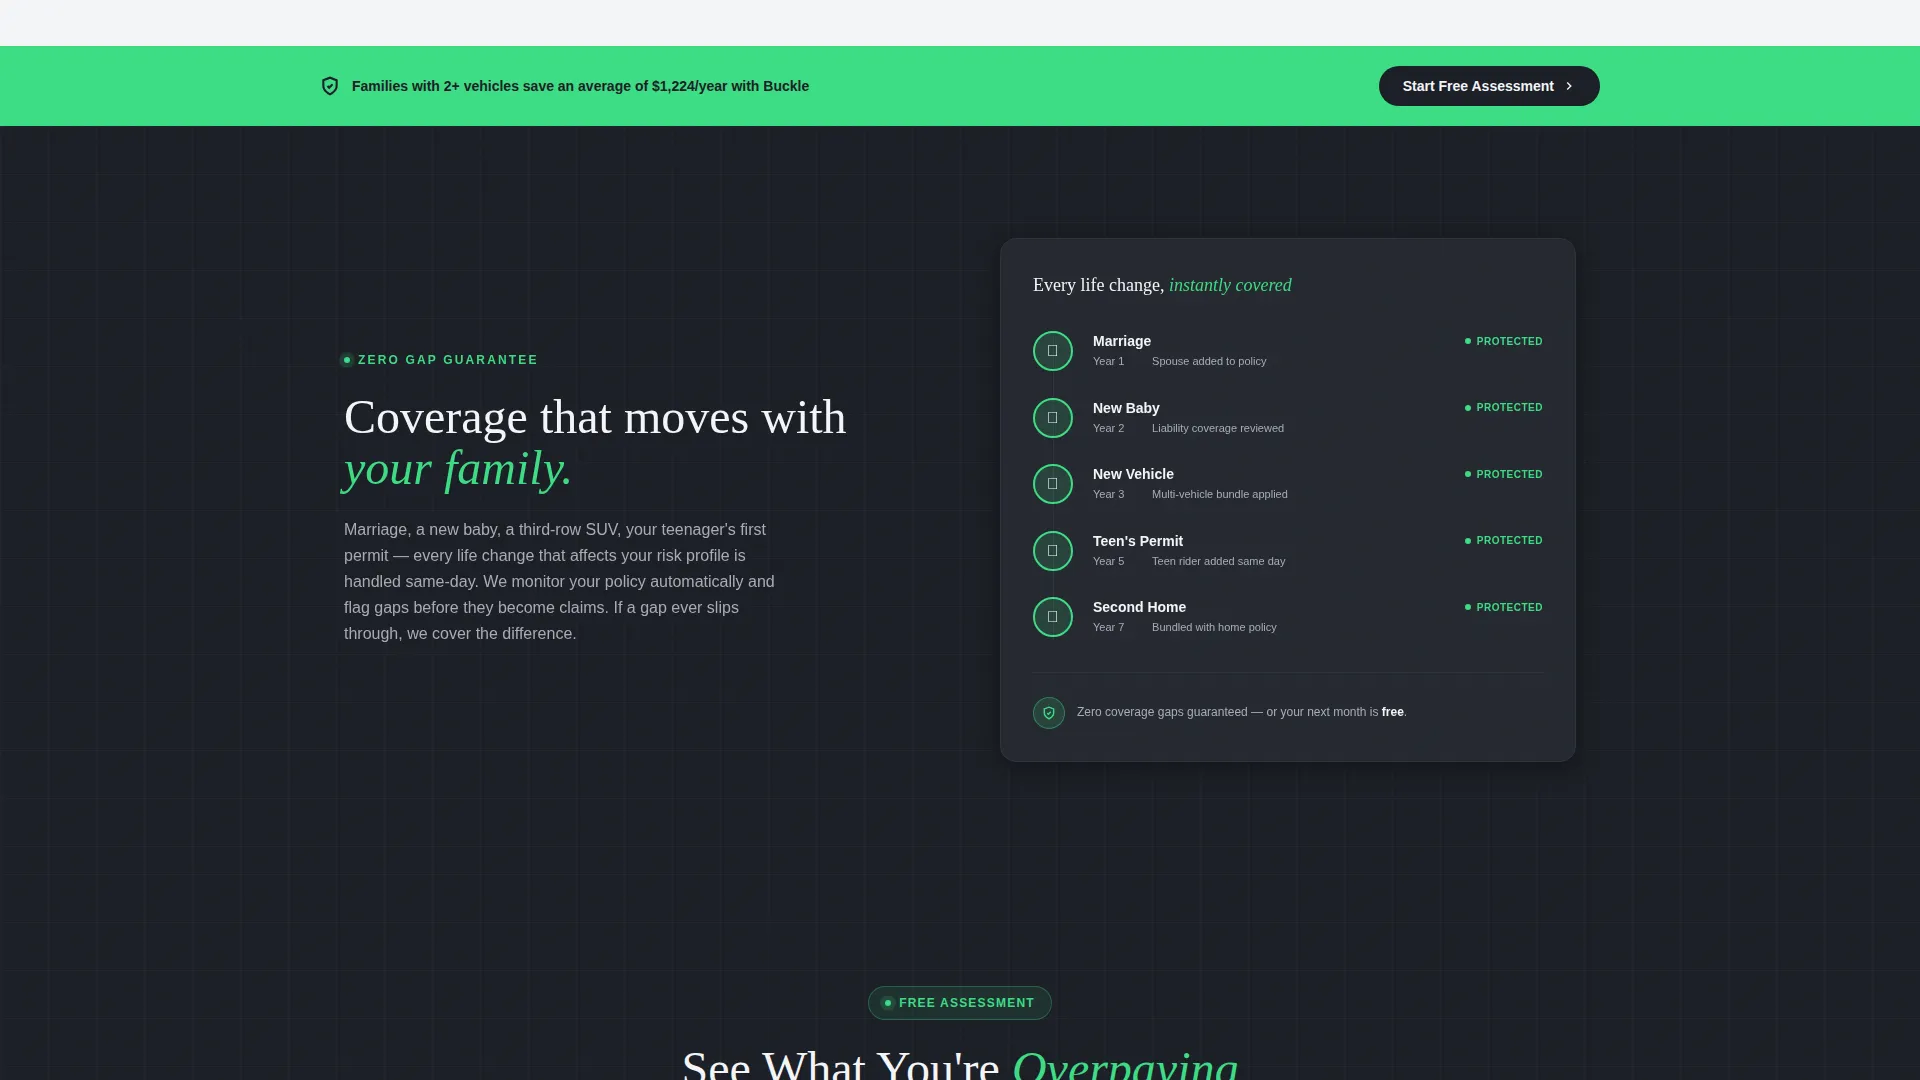Click 'Liability coverage reviewed' text
The image size is (1920, 1080).
pyautogui.click(x=1218, y=428)
